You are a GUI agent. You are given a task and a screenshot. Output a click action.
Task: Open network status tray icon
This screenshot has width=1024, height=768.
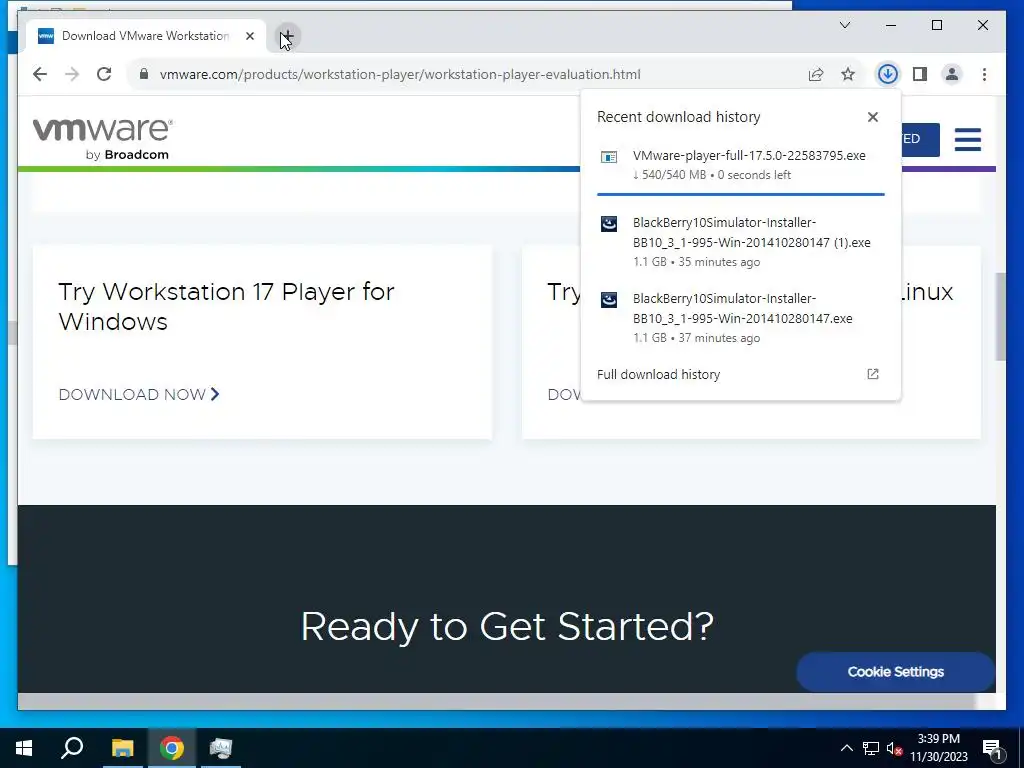coord(871,748)
